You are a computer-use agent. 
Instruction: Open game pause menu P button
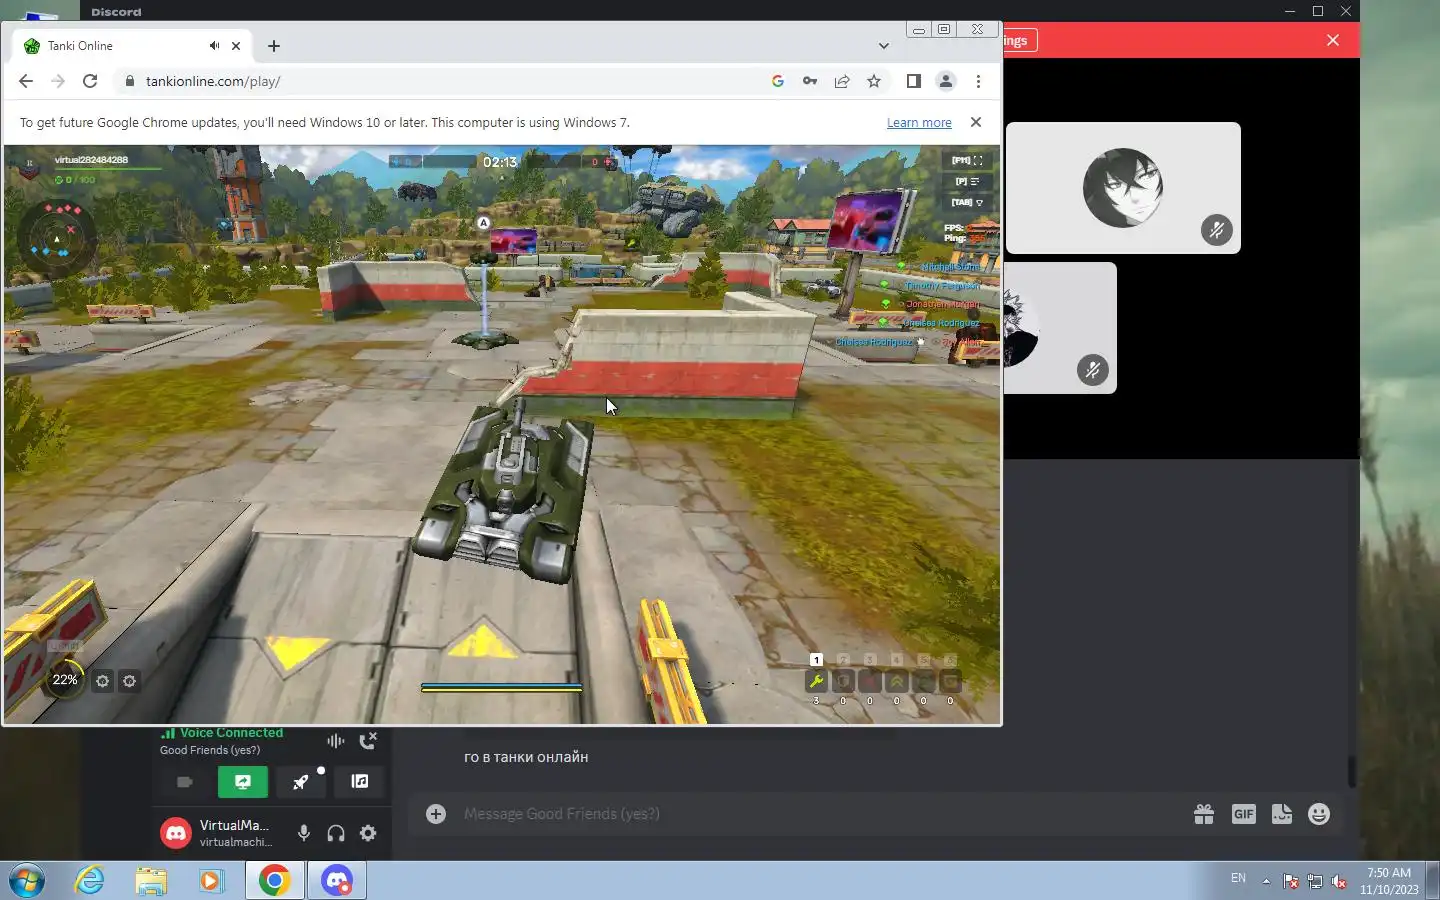(x=967, y=181)
